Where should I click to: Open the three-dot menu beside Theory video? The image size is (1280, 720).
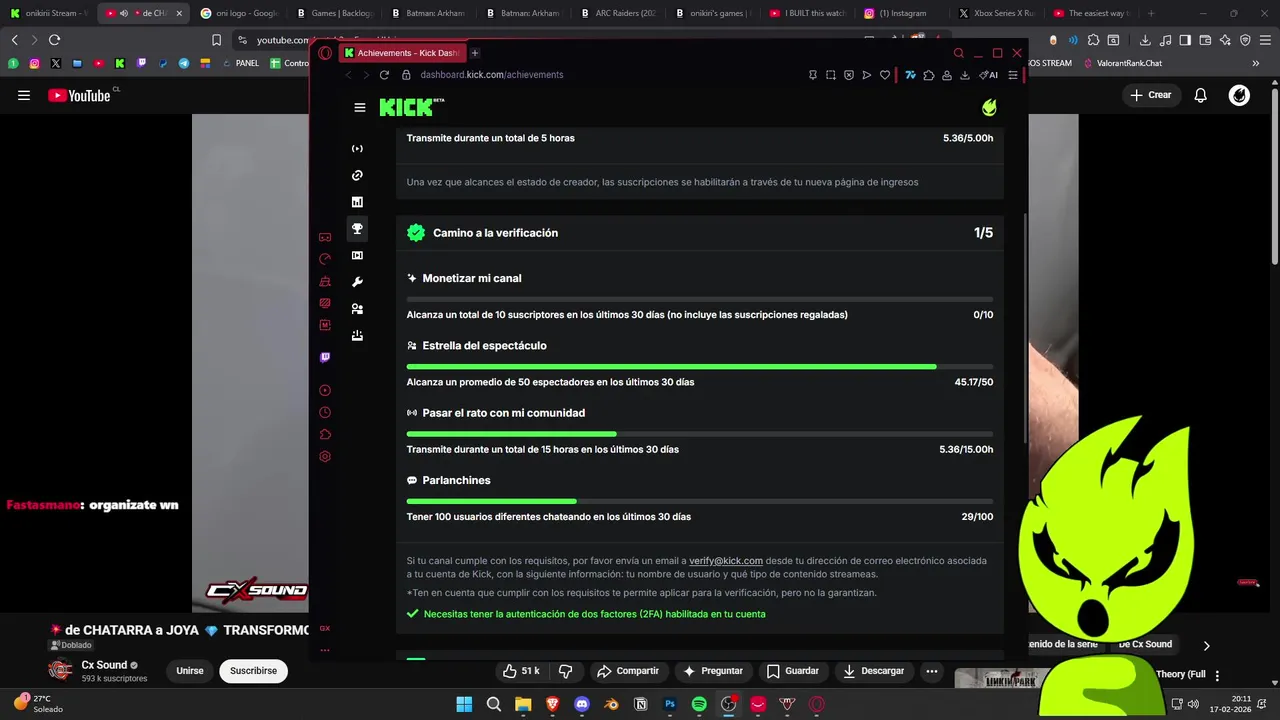coord(1217,676)
